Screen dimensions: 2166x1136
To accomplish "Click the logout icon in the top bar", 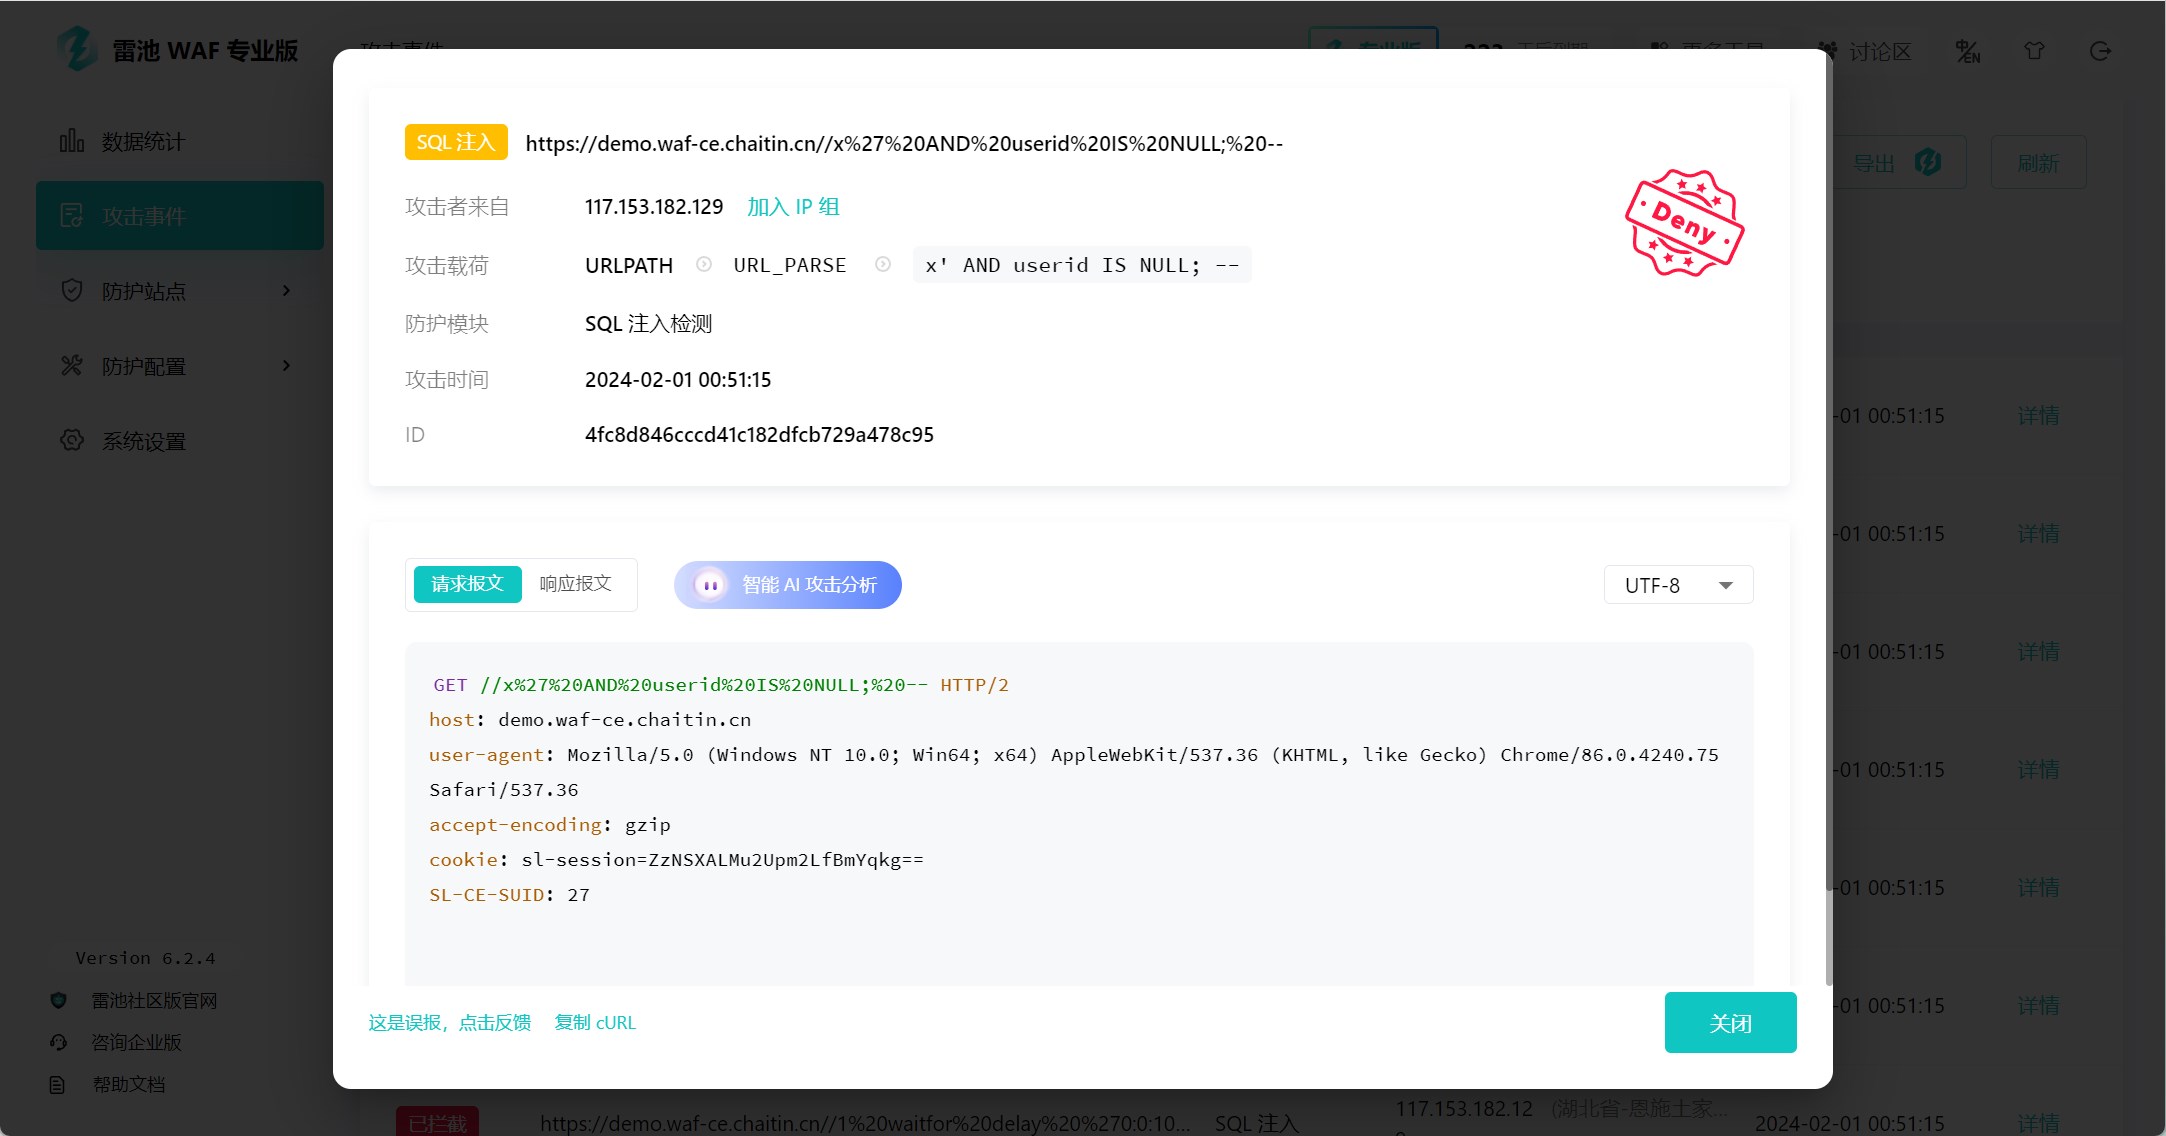I will tap(2100, 51).
